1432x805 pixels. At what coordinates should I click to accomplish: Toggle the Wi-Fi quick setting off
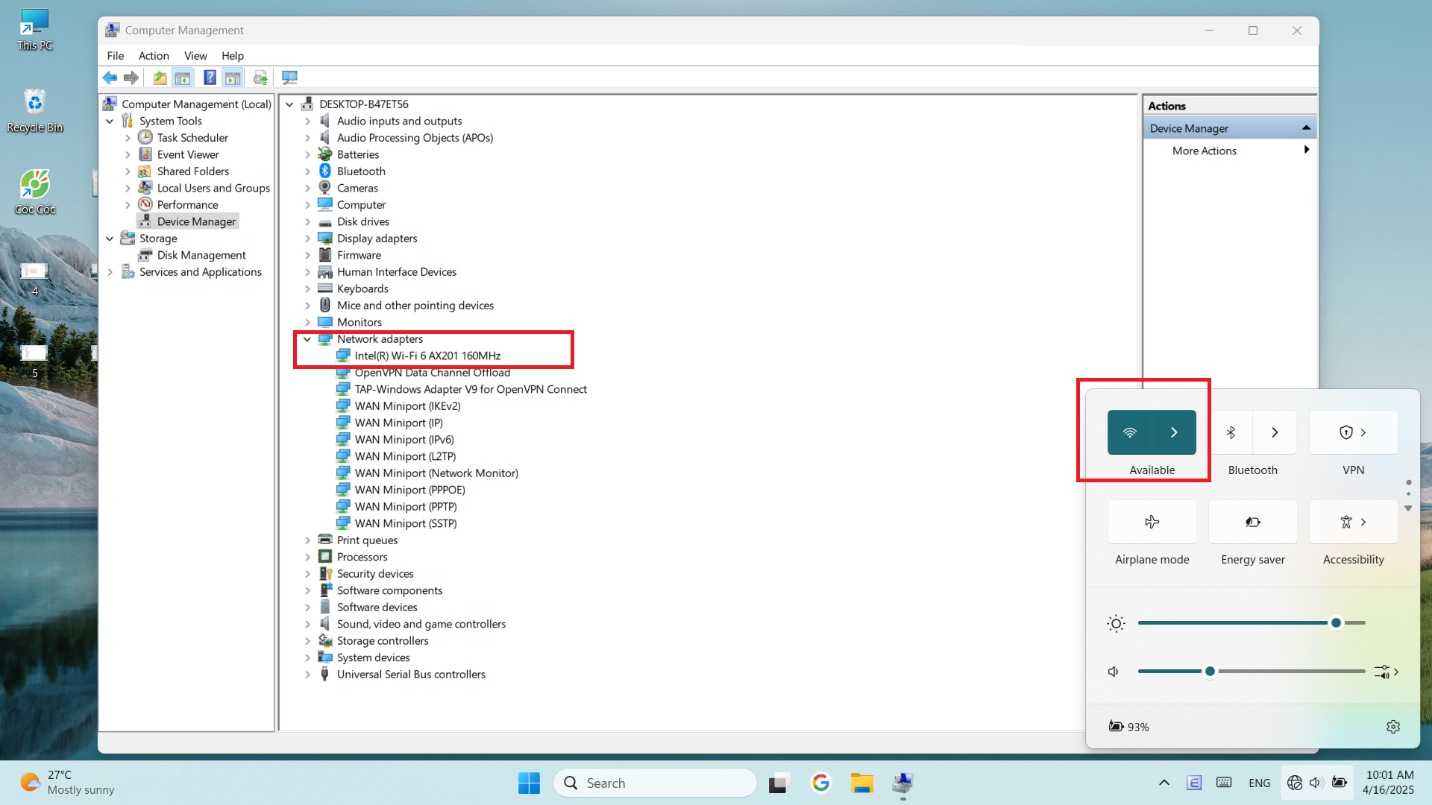[1130, 433]
